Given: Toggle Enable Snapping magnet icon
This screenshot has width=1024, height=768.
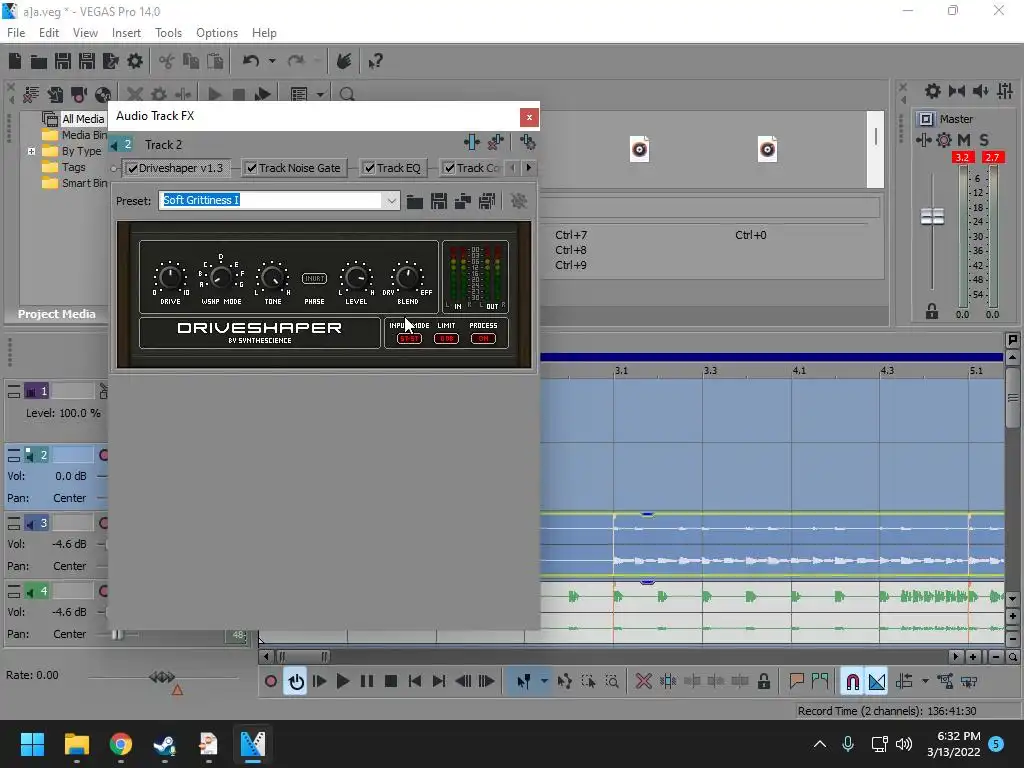Looking at the screenshot, I should (852, 682).
